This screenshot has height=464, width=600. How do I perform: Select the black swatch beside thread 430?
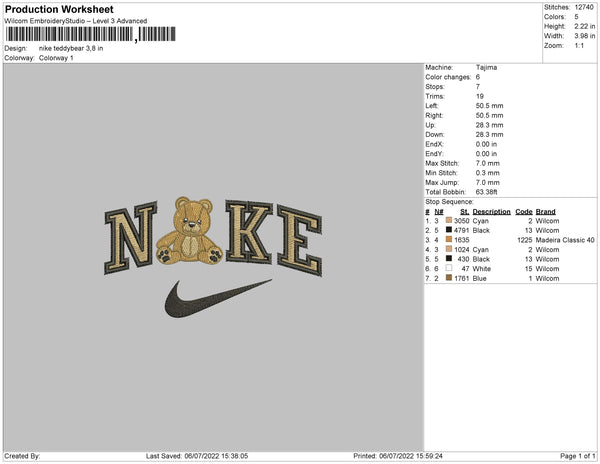pos(448,259)
